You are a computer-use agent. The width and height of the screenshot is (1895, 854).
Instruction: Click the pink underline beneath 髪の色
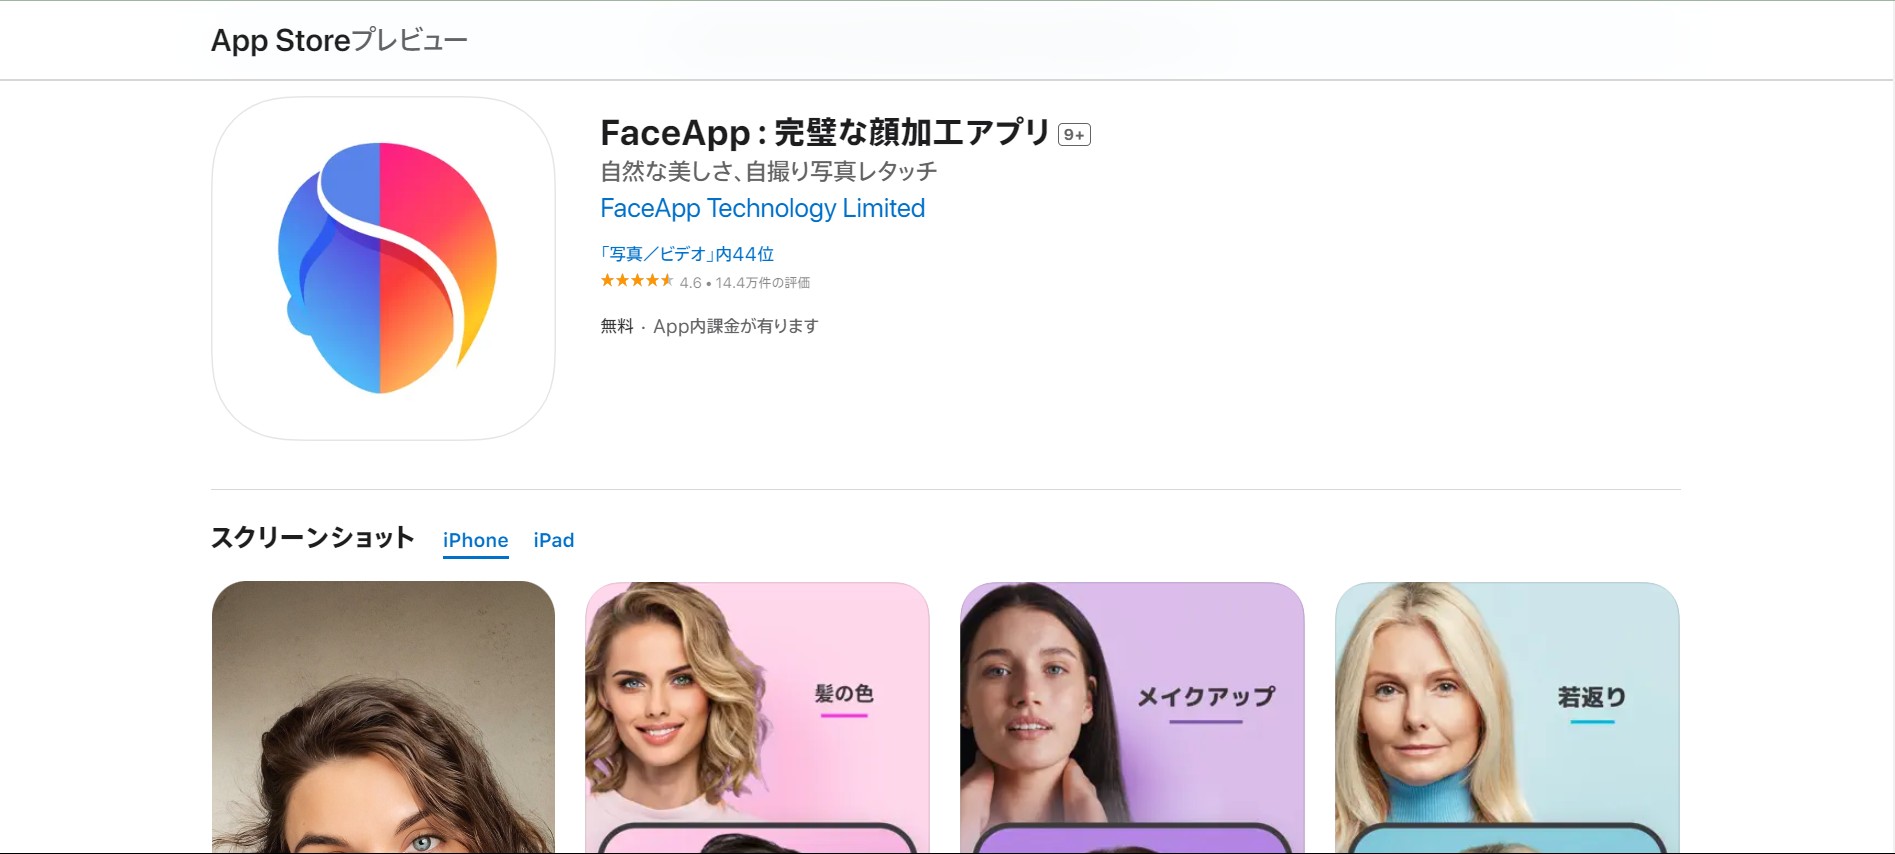tap(843, 716)
